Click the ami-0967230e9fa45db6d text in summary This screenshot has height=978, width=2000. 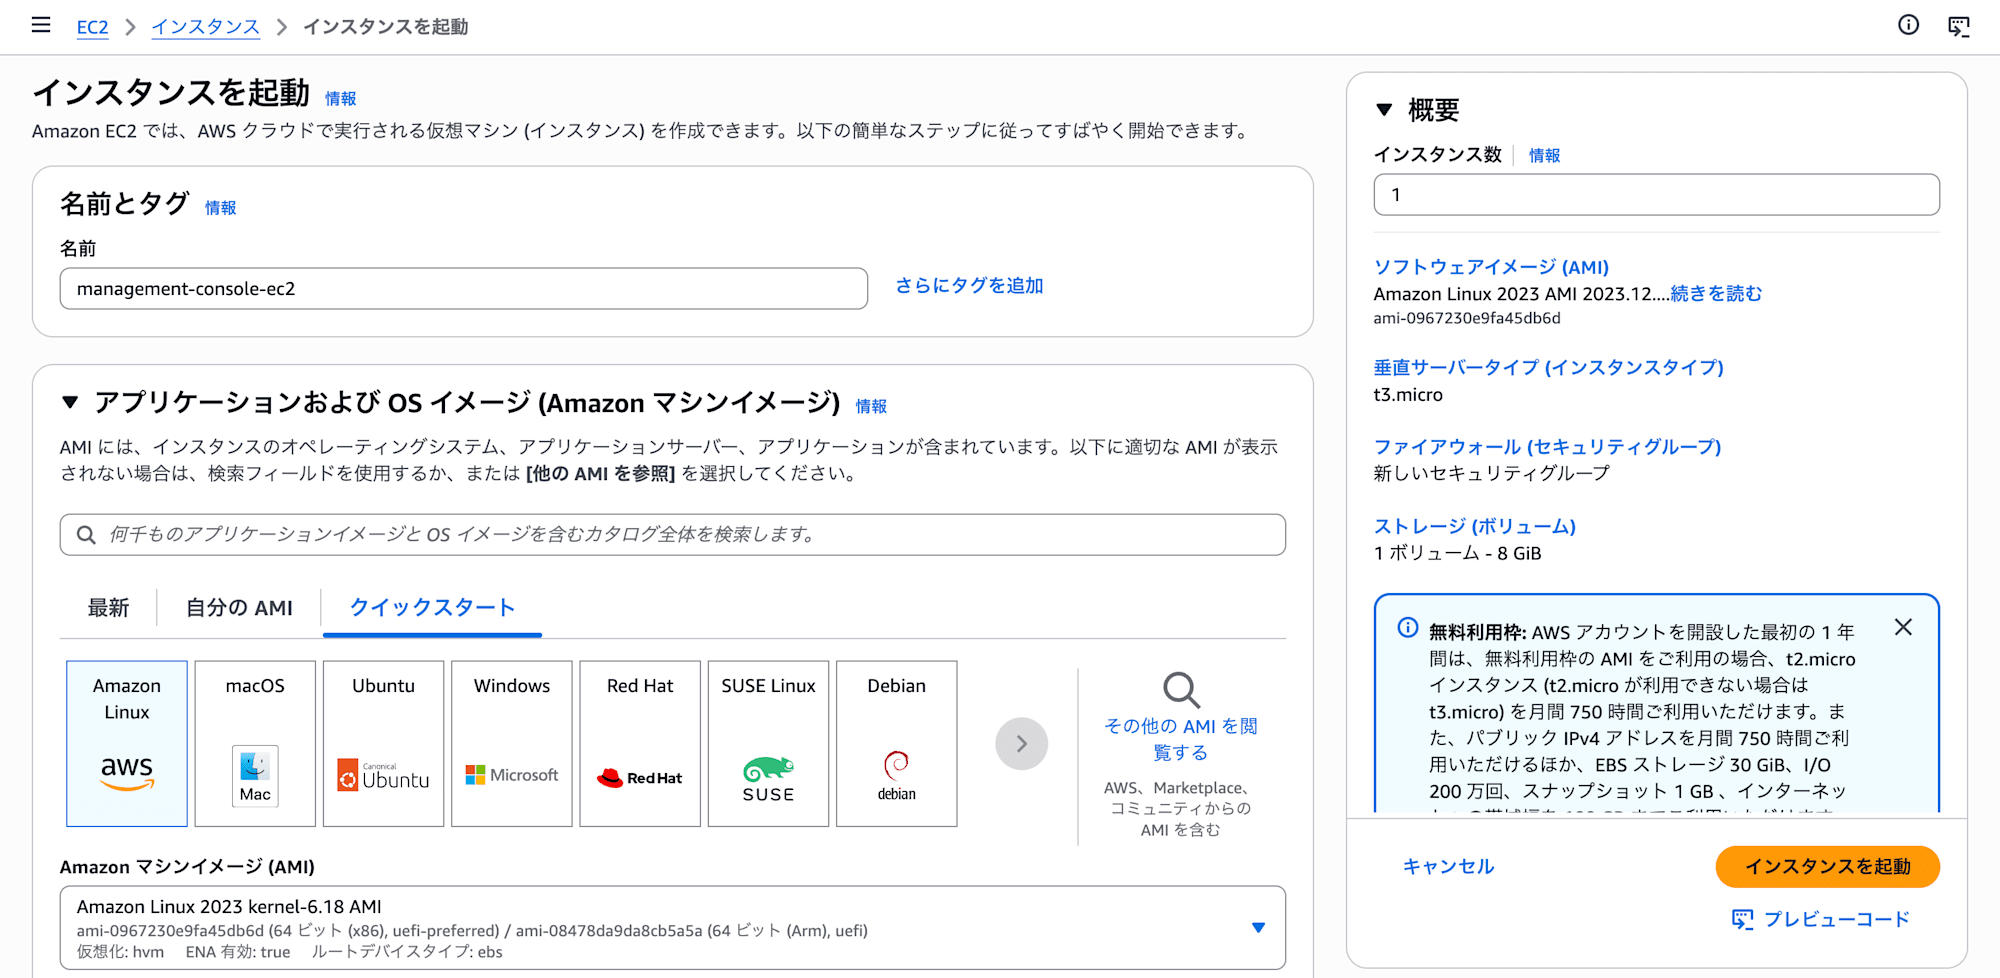click(1466, 318)
